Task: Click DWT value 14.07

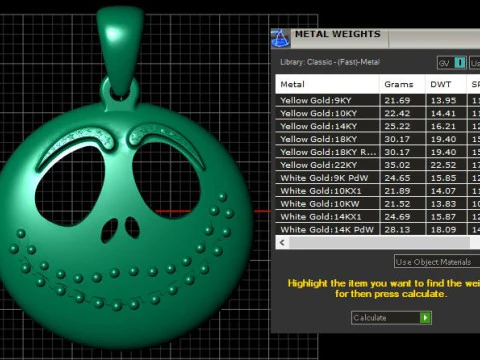Action: pos(443,191)
